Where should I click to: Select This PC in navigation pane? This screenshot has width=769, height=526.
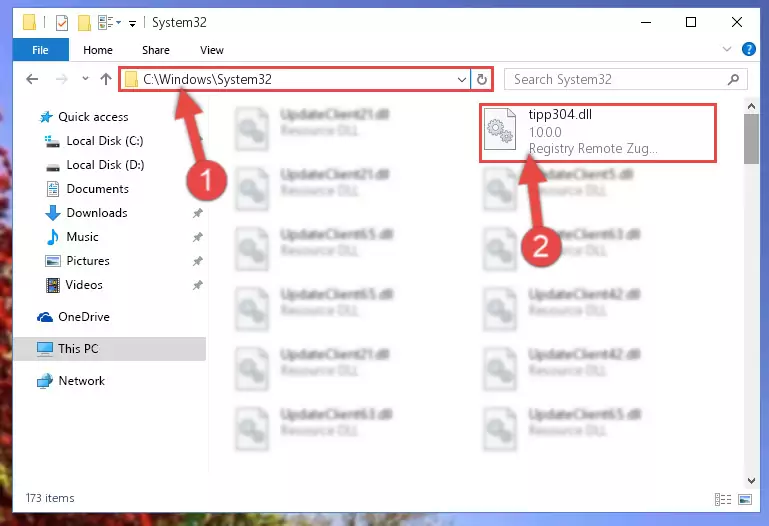(x=109, y=349)
